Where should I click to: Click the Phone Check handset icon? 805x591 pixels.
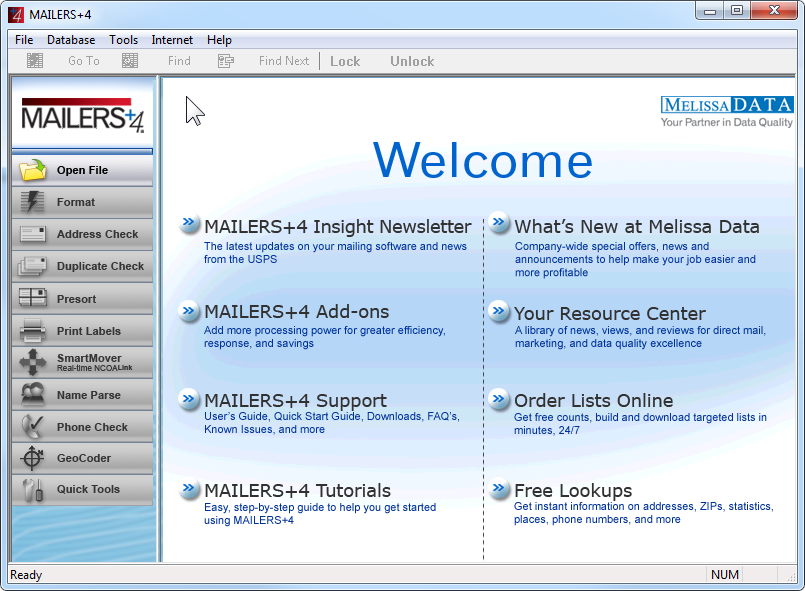tap(32, 427)
